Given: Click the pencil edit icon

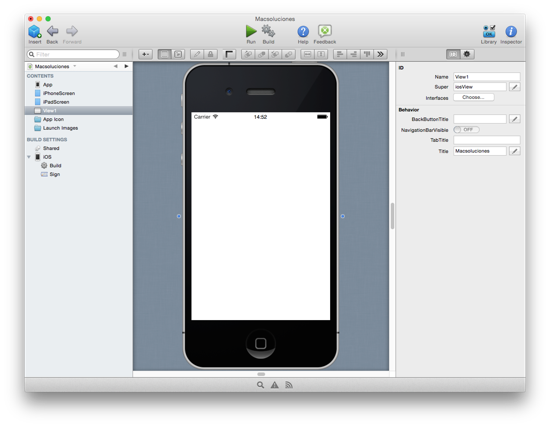Looking at the screenshot, I should pyautogui.click(x=197, y=54).
